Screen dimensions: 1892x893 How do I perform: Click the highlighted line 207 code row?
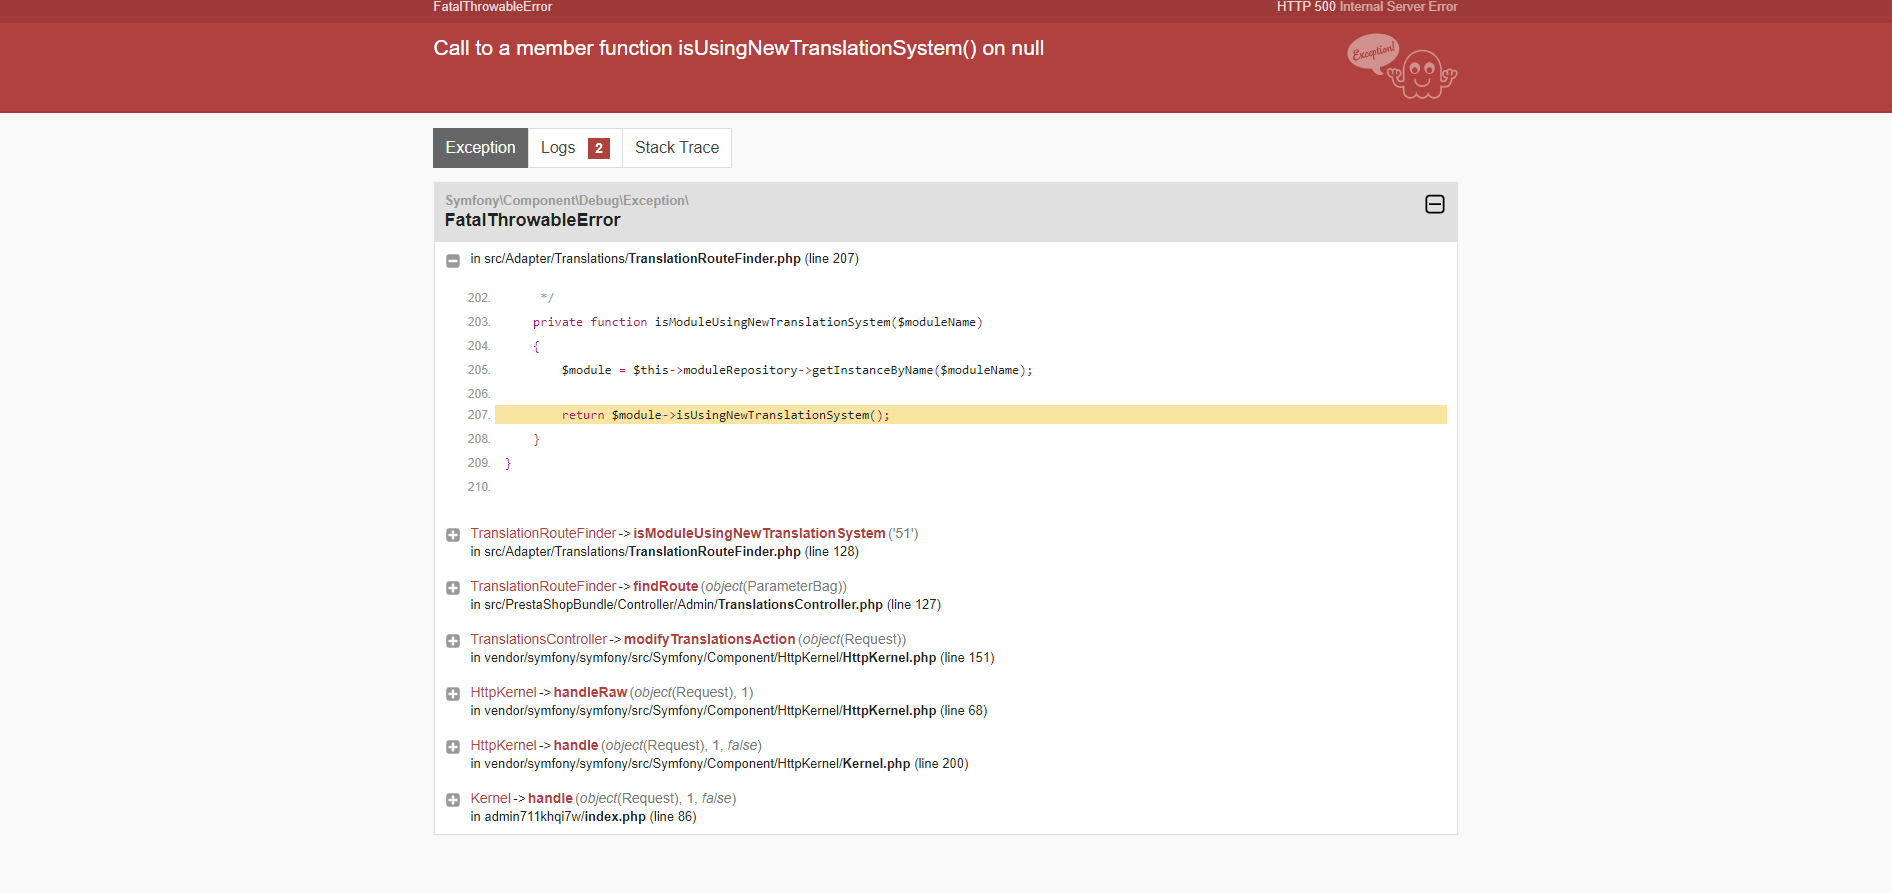[970, 415]
